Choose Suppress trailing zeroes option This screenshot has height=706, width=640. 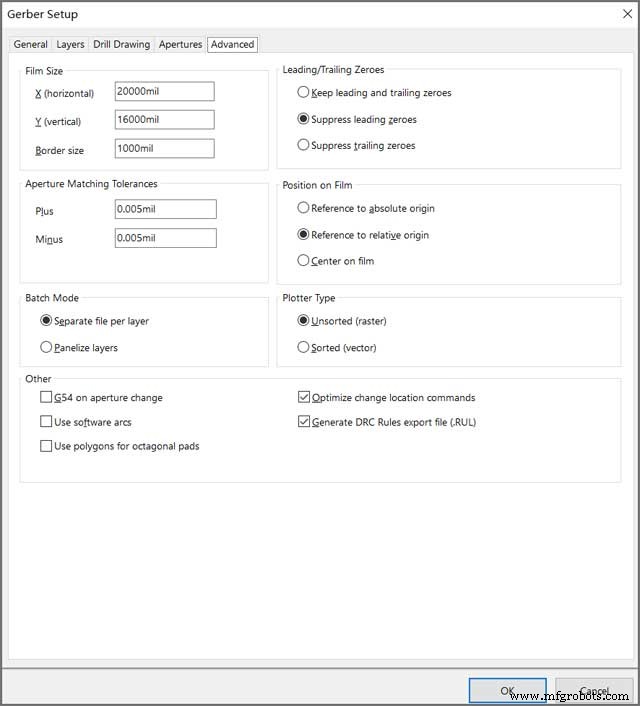tap(303, 146)
